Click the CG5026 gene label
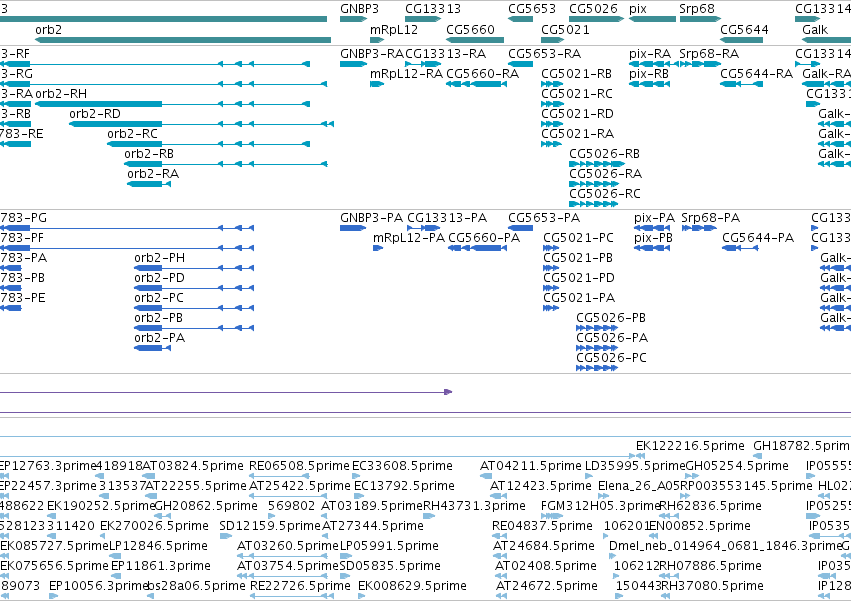This screenshot has width=851, height=601. coord(593,9)
